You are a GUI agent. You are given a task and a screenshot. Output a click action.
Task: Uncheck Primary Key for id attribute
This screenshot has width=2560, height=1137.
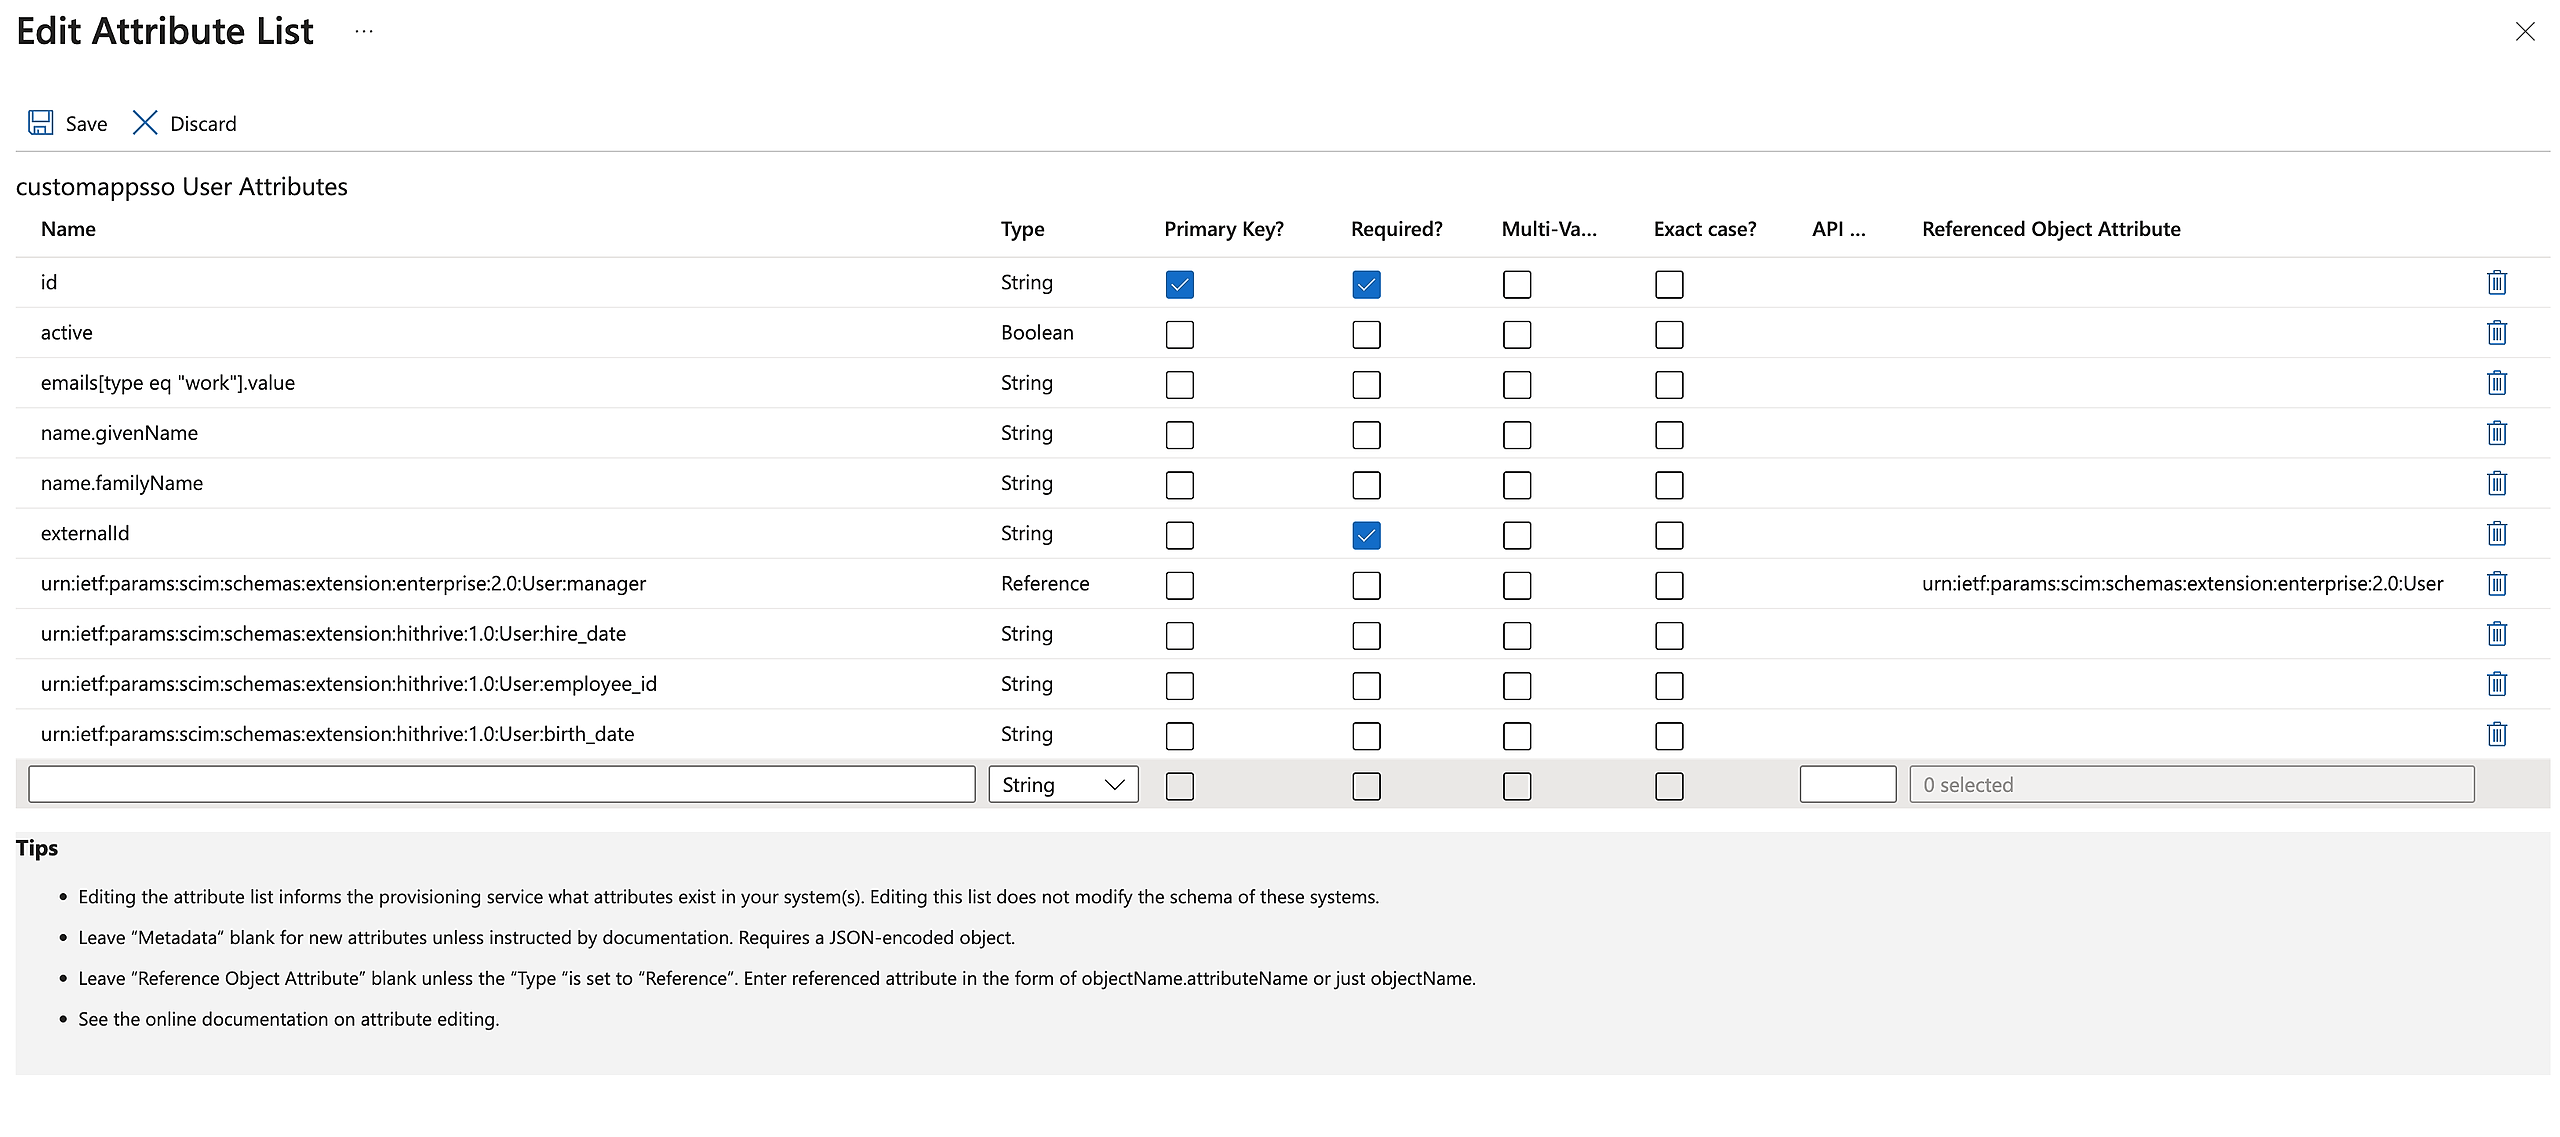click(1179, 284)
